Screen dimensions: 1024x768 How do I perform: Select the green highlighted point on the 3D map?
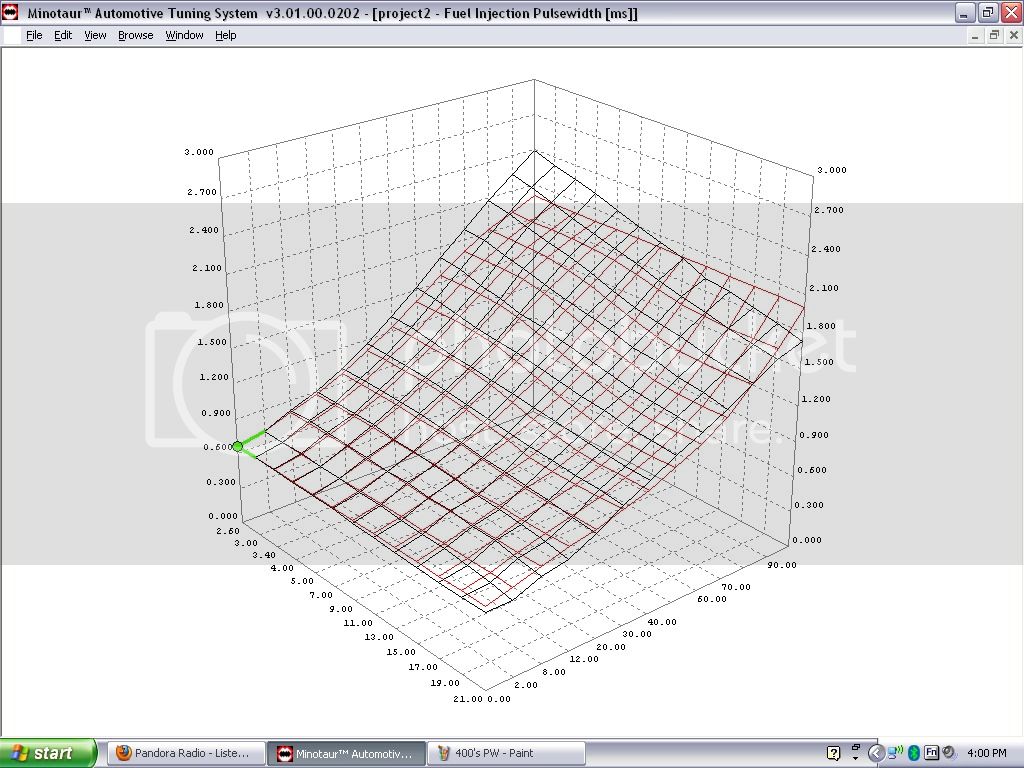click(x=238, y=447)
